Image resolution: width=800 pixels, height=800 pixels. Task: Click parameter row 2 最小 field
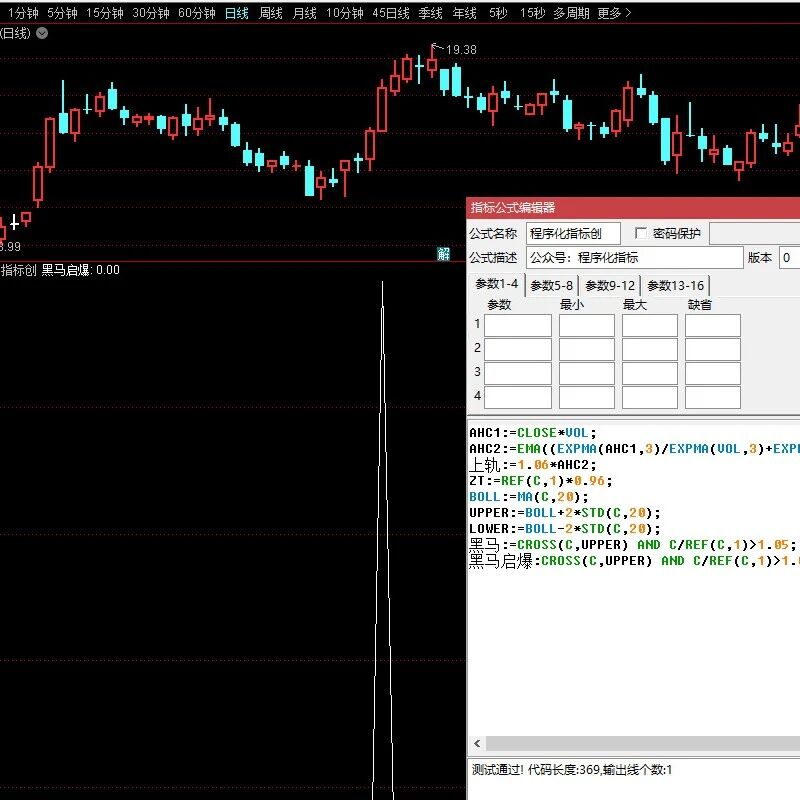[586, 349]
